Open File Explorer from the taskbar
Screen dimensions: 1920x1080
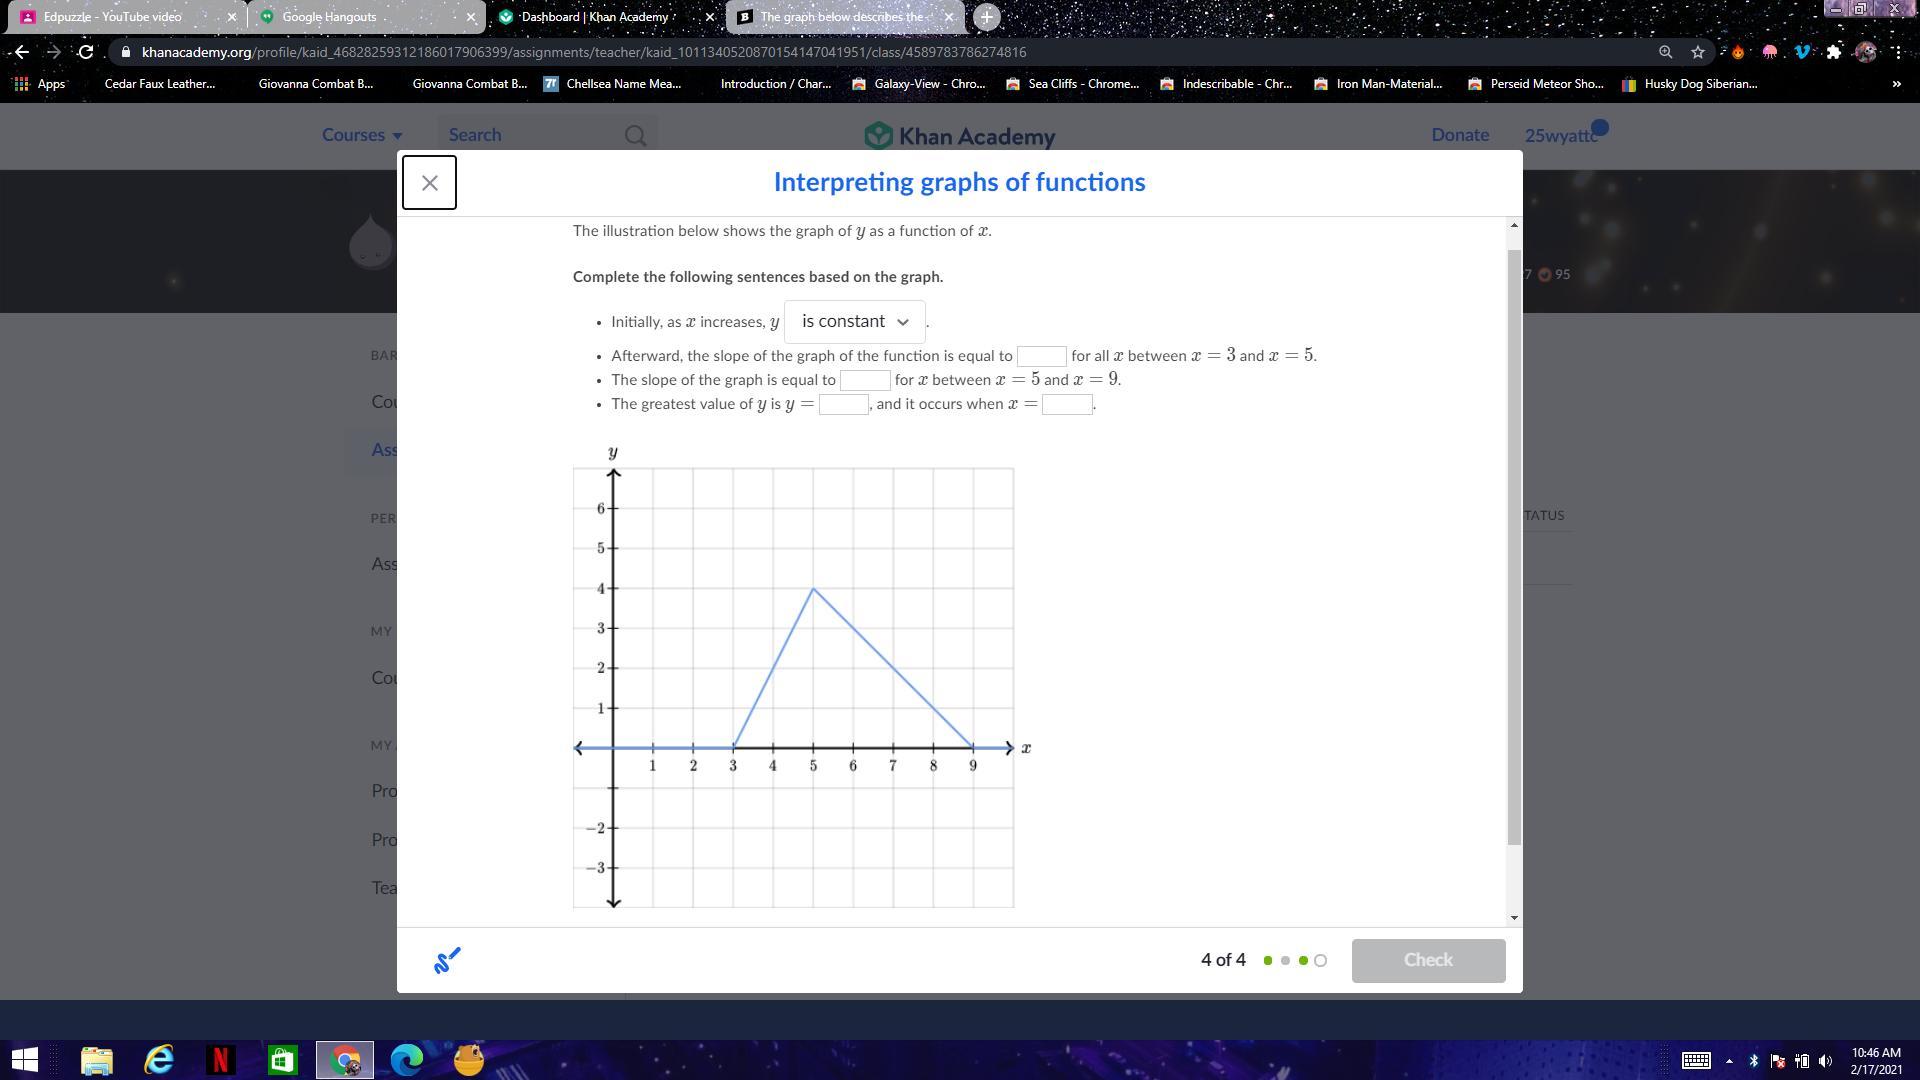97,1059
